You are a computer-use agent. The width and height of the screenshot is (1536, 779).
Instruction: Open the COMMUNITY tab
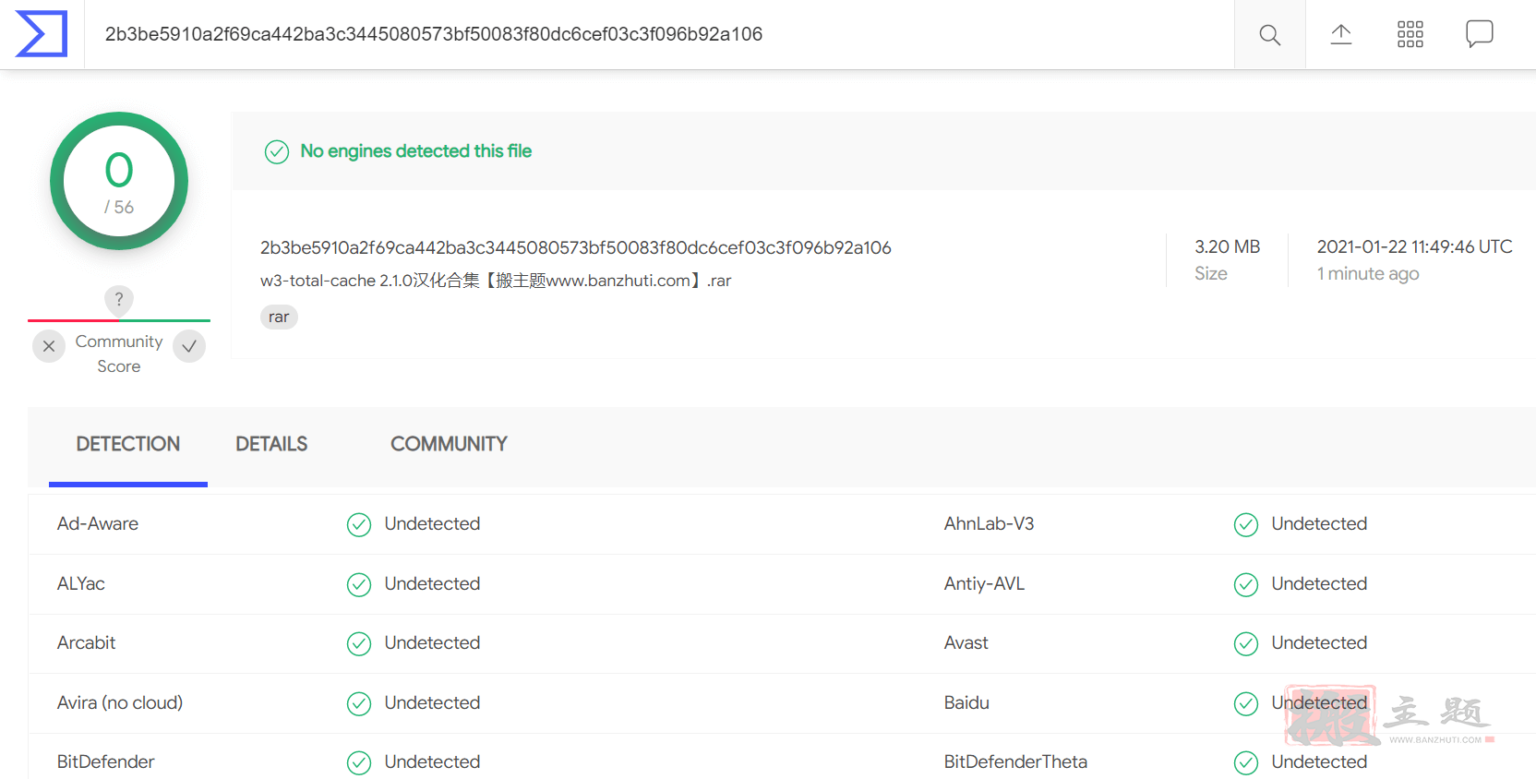449,444
